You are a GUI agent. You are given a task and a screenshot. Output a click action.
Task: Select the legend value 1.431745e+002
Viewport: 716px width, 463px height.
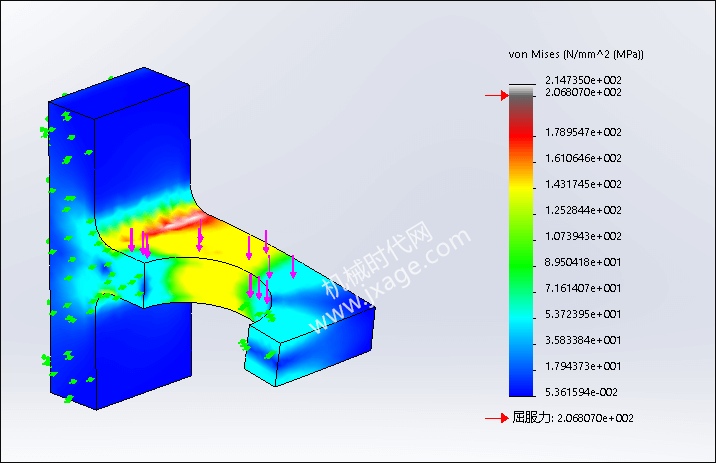coord(583,184)
